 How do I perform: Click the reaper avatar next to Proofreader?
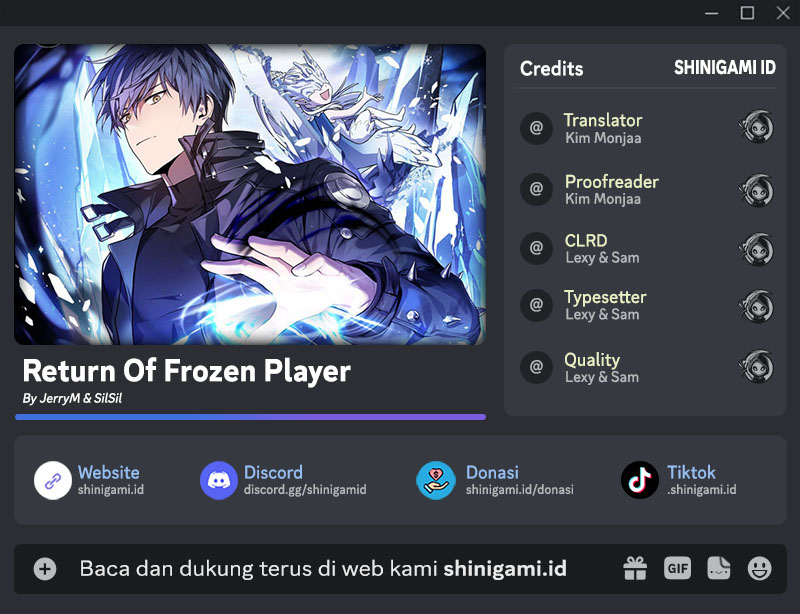click(x=757, y=190)
